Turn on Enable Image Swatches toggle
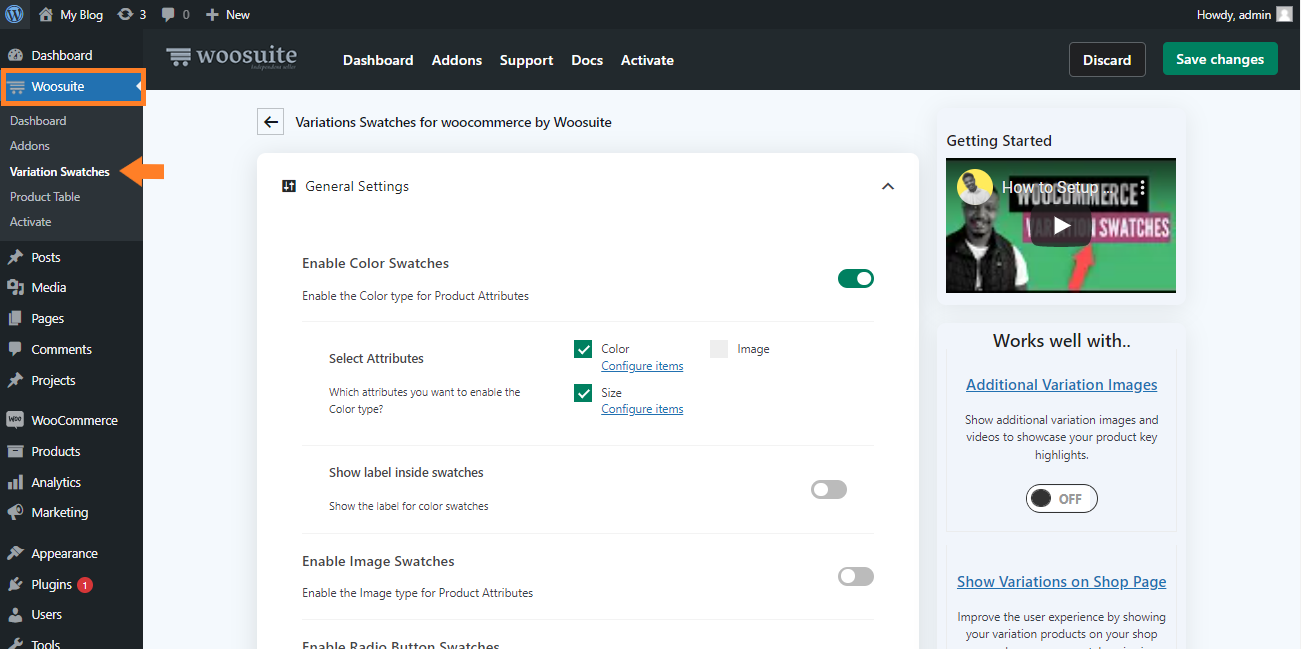1301x649 pixels. point(856,576)
